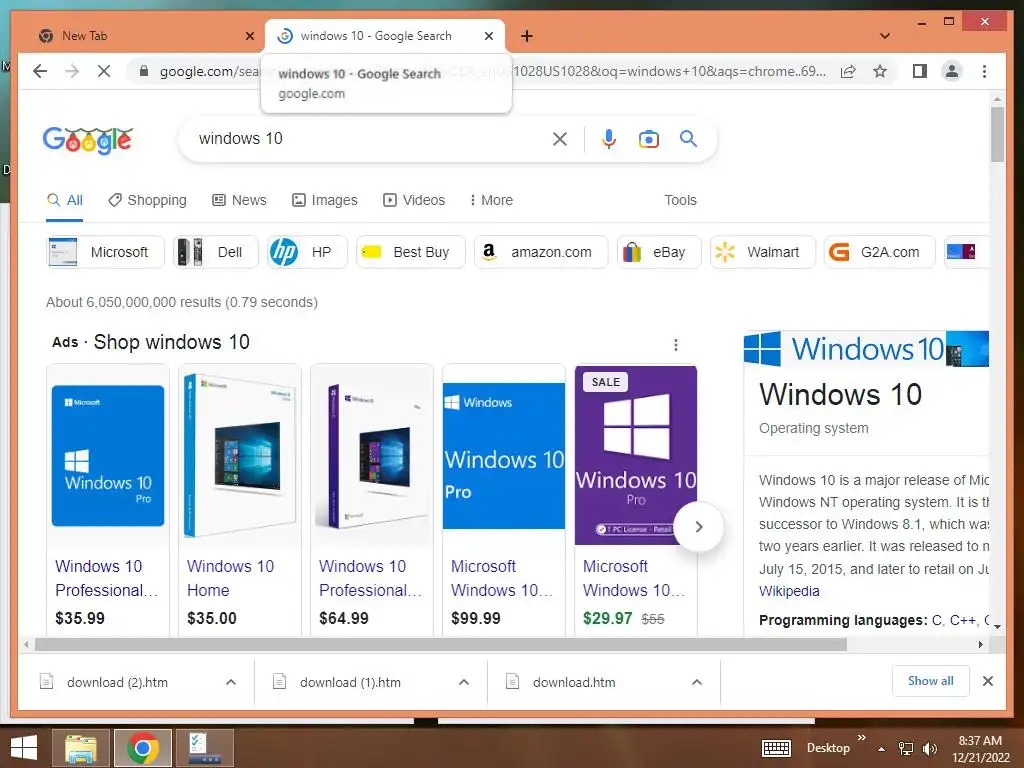The image size is (1024, 768).
Task: Expand options for download.htm
Action: click(697, 682)
